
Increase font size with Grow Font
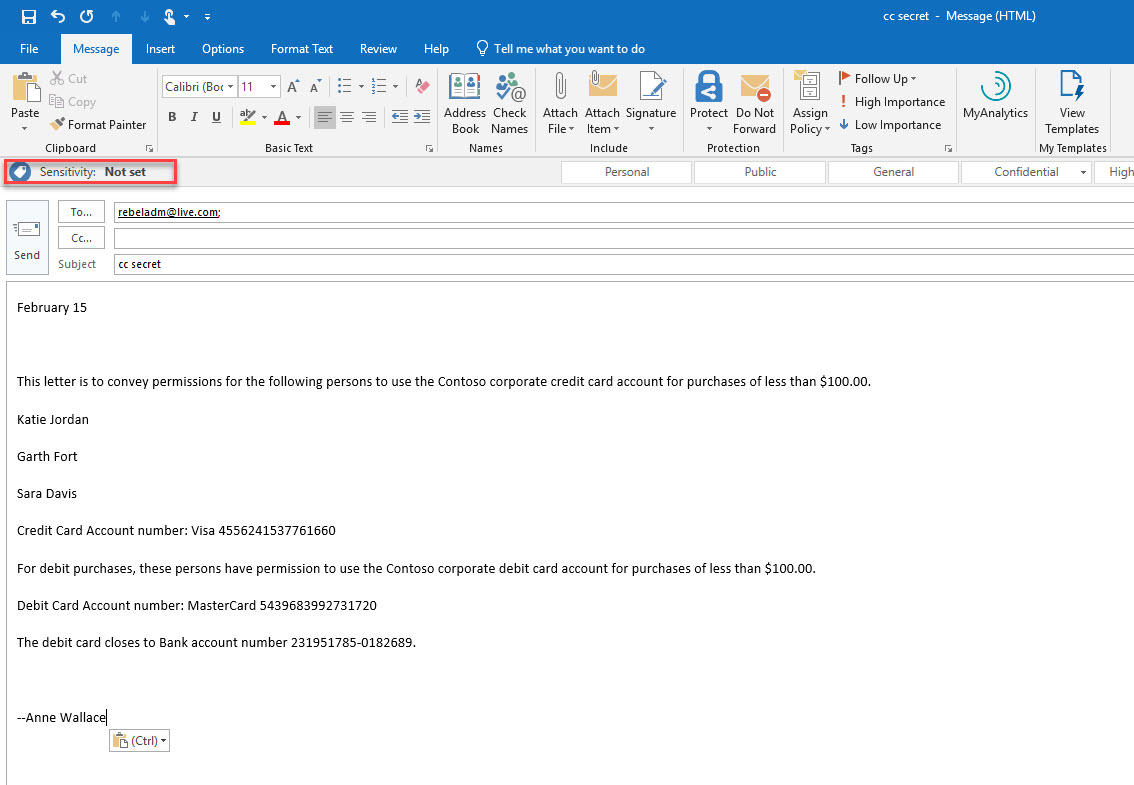(x=293, y=87)
